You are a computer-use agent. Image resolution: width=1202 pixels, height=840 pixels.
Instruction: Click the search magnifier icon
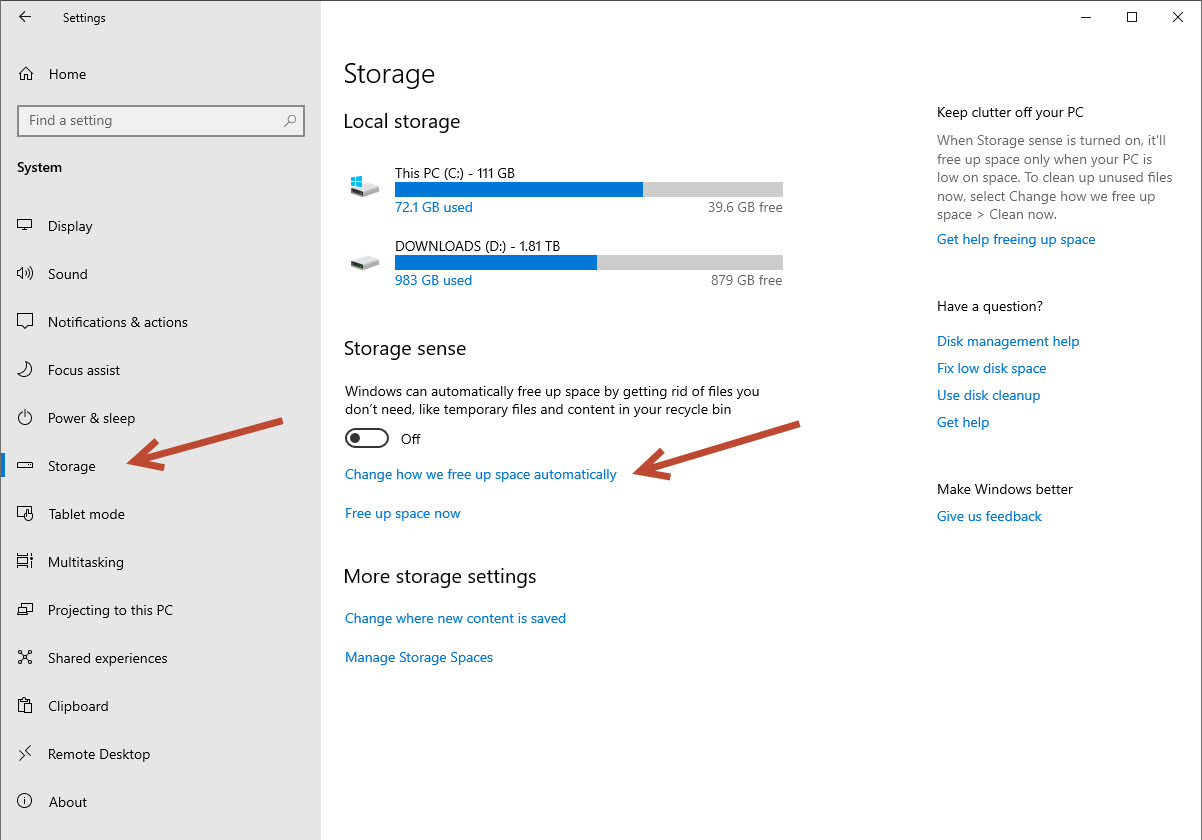click(x=290, y=121)
